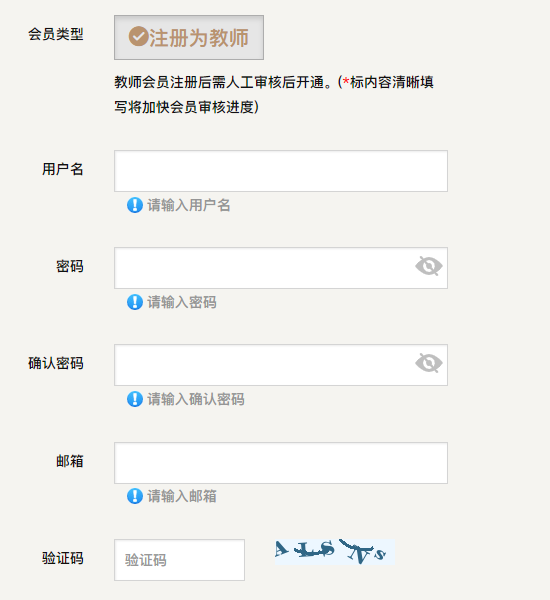Refresh the captcha image
The height and width of the screenshot is (600, 550).
pyautogui.click(x=335, y=552)
